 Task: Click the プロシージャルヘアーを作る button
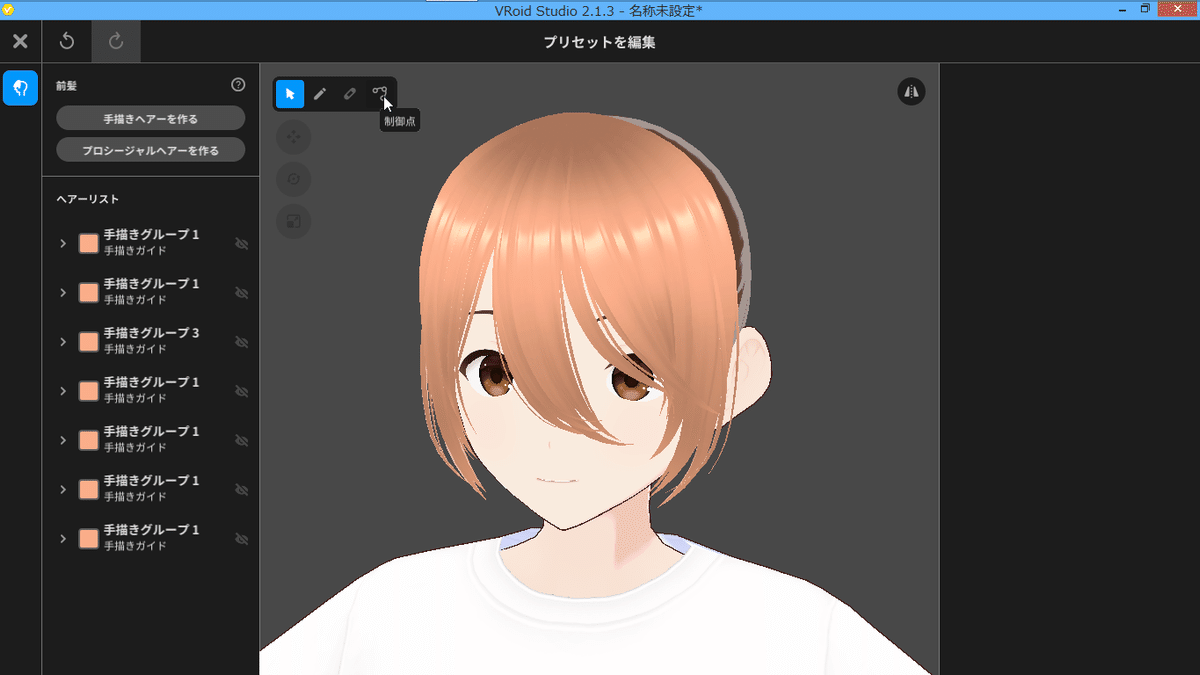point(150,150)
